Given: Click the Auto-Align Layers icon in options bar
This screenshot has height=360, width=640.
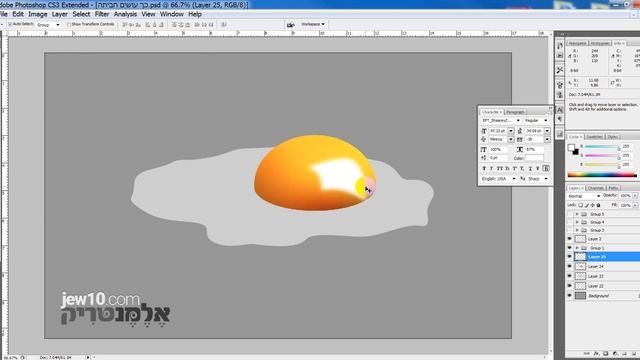Looking at the screenshot, I should pos(224,24).
